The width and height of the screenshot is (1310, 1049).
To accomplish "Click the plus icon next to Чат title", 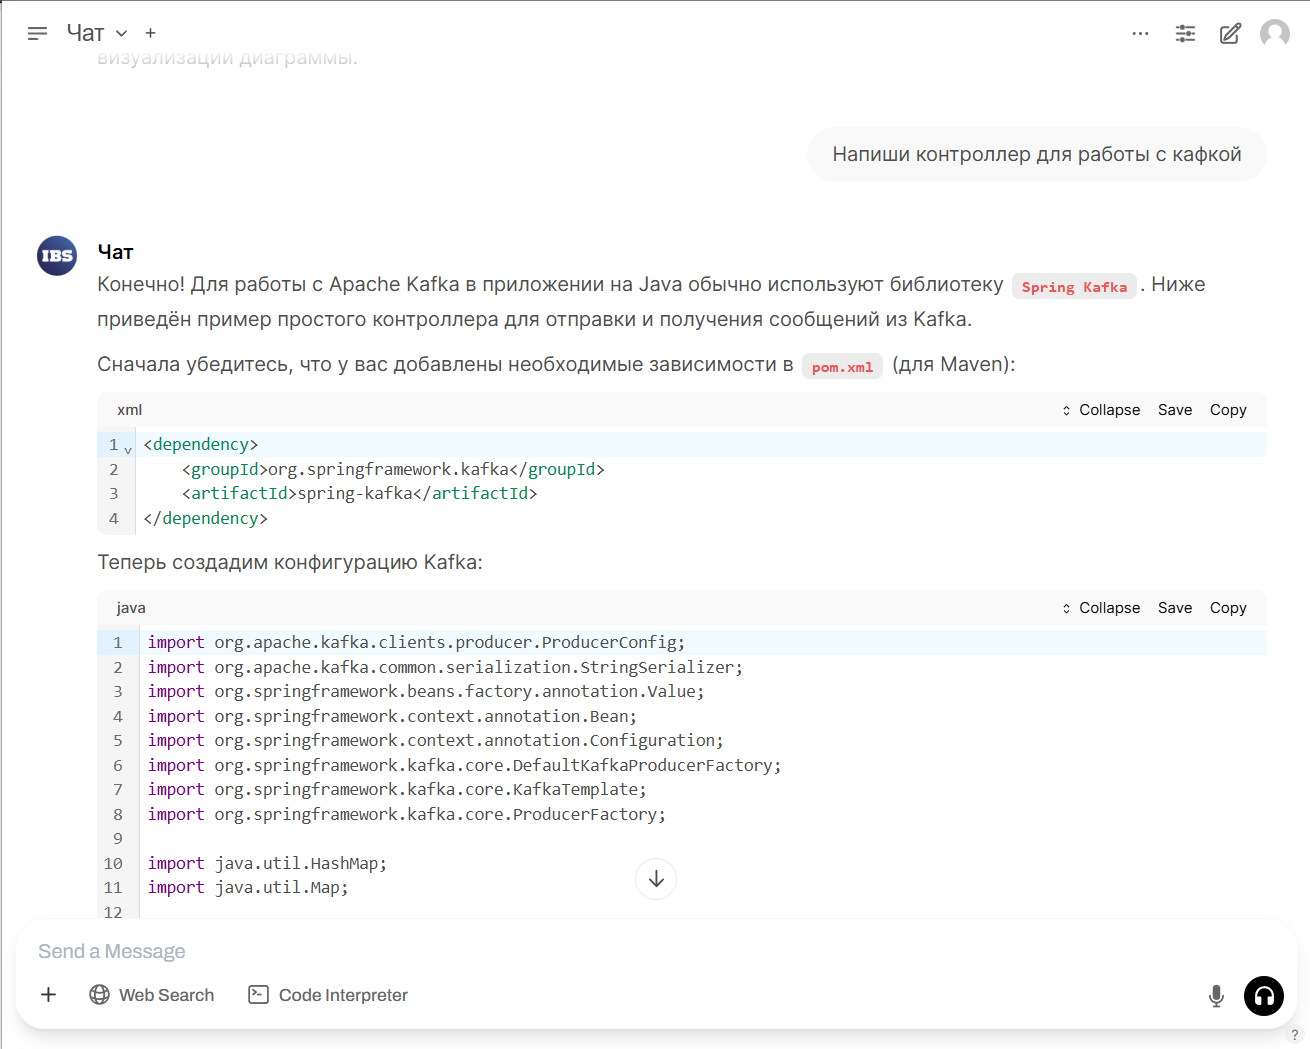I will pyautogui.click(x=150, y=33).
